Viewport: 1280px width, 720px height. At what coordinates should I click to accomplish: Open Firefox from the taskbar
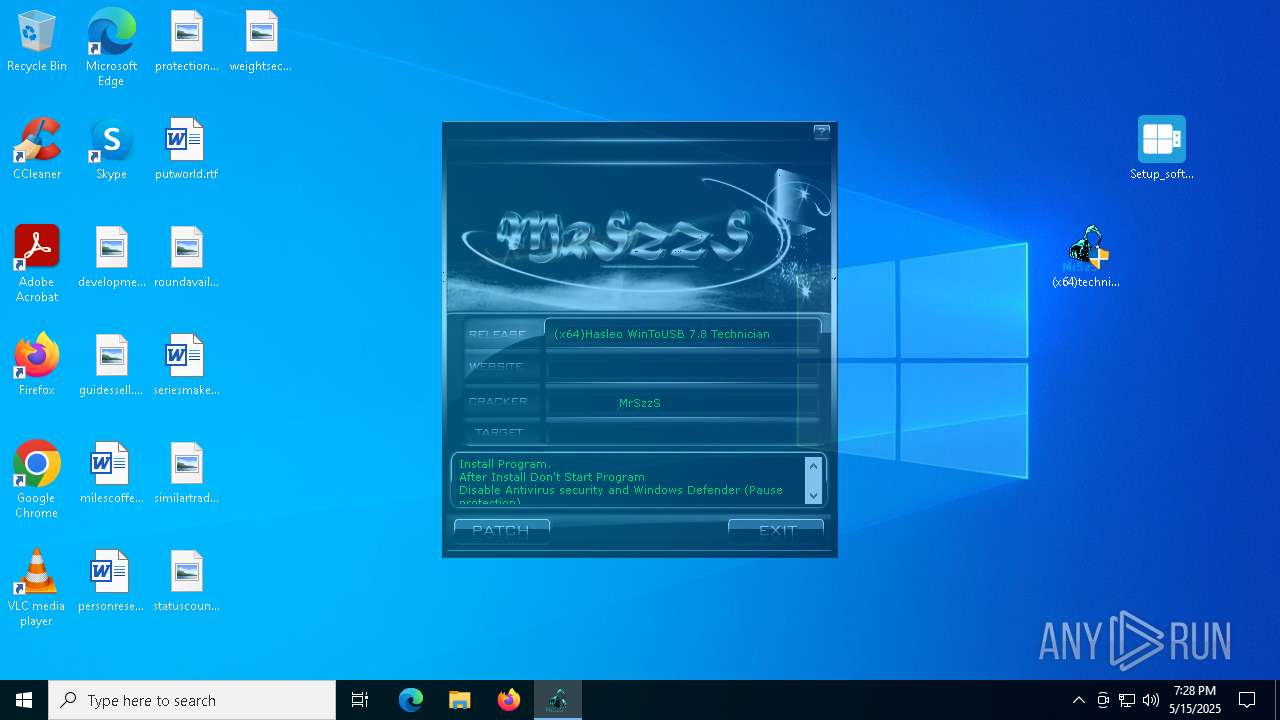[509, 700]
